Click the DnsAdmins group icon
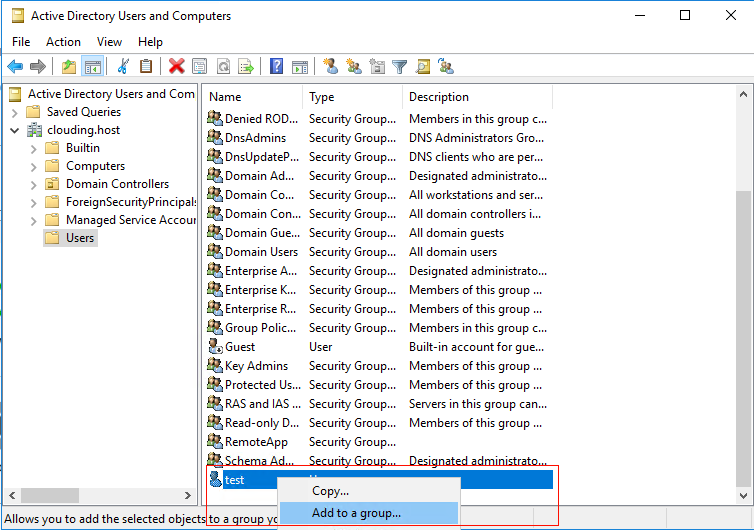The height and width of the screenshot is (530, 754). 215,137
